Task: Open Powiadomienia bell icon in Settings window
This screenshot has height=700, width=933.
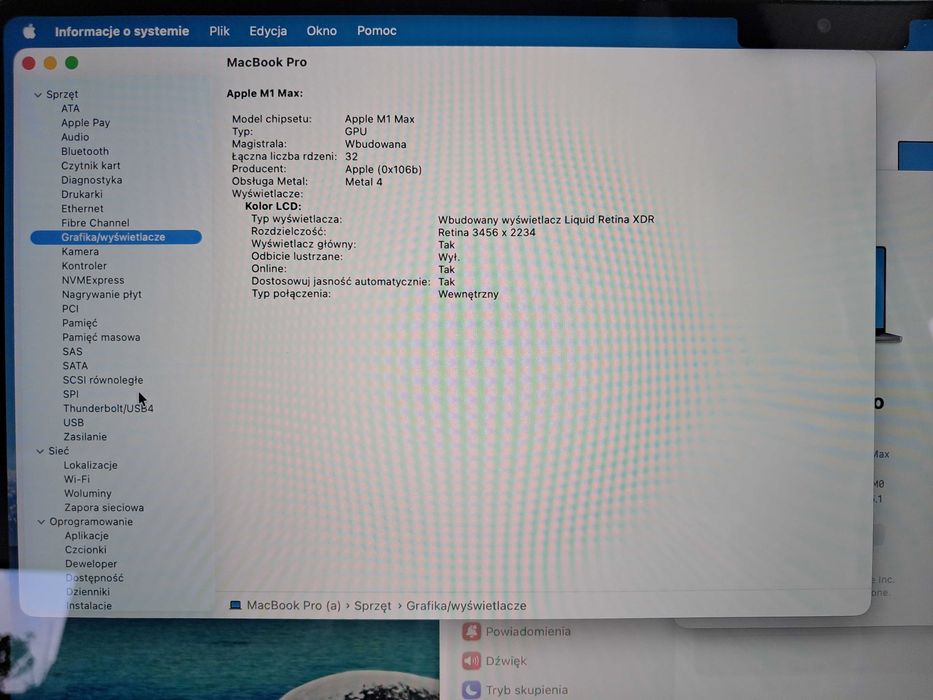Action: pyautogui.click(x=471, y=632)
